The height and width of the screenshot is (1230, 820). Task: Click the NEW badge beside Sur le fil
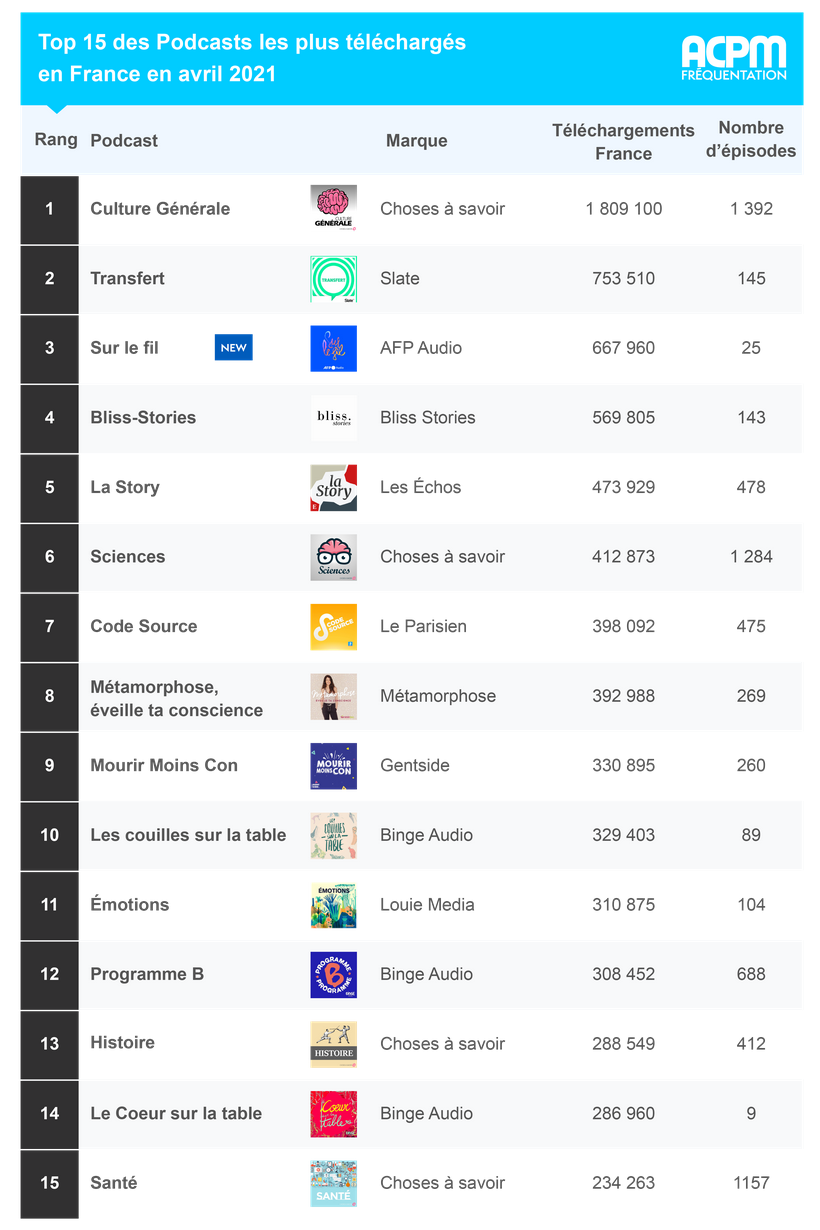pos(233,348)
